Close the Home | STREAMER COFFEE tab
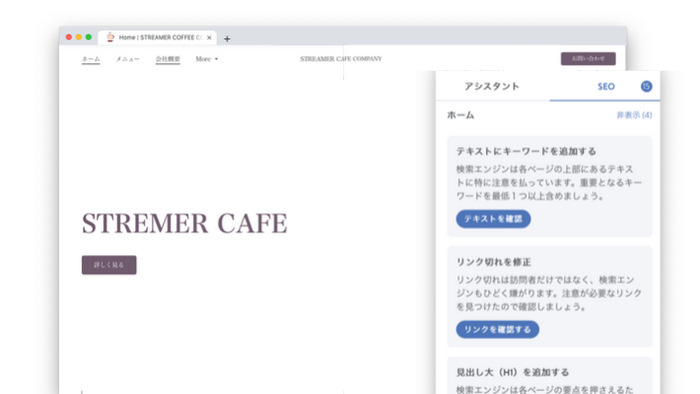700x394 pixels. point(209,37)
